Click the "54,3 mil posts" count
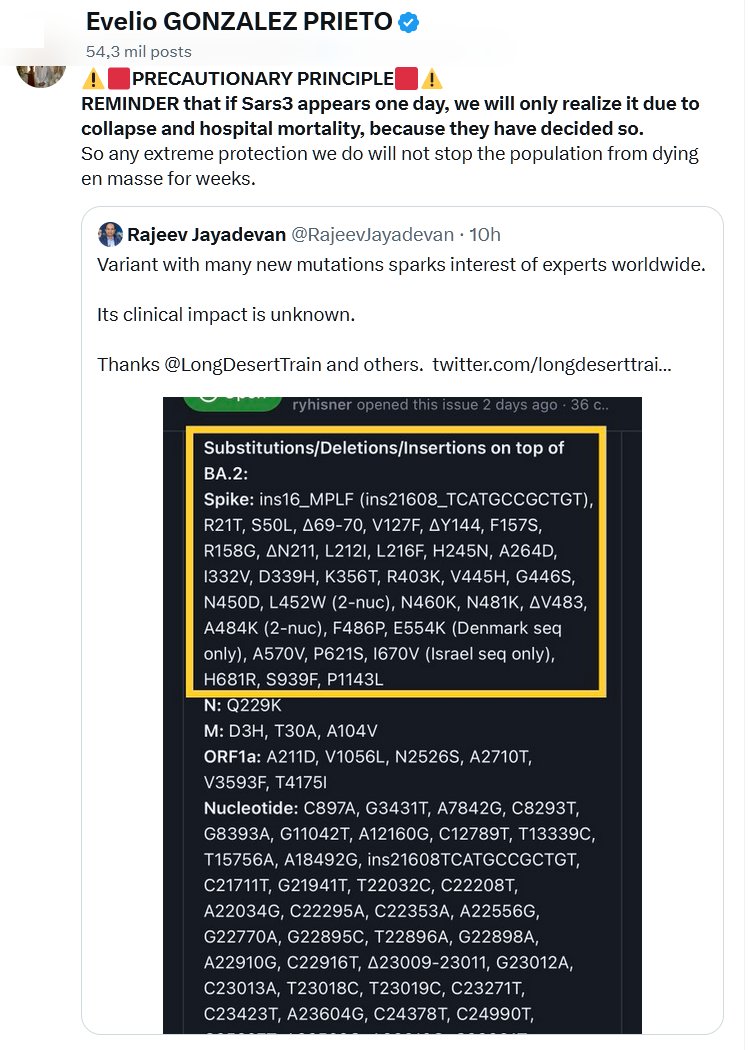The image size is (748, 1050). click(x=139, y=51)
